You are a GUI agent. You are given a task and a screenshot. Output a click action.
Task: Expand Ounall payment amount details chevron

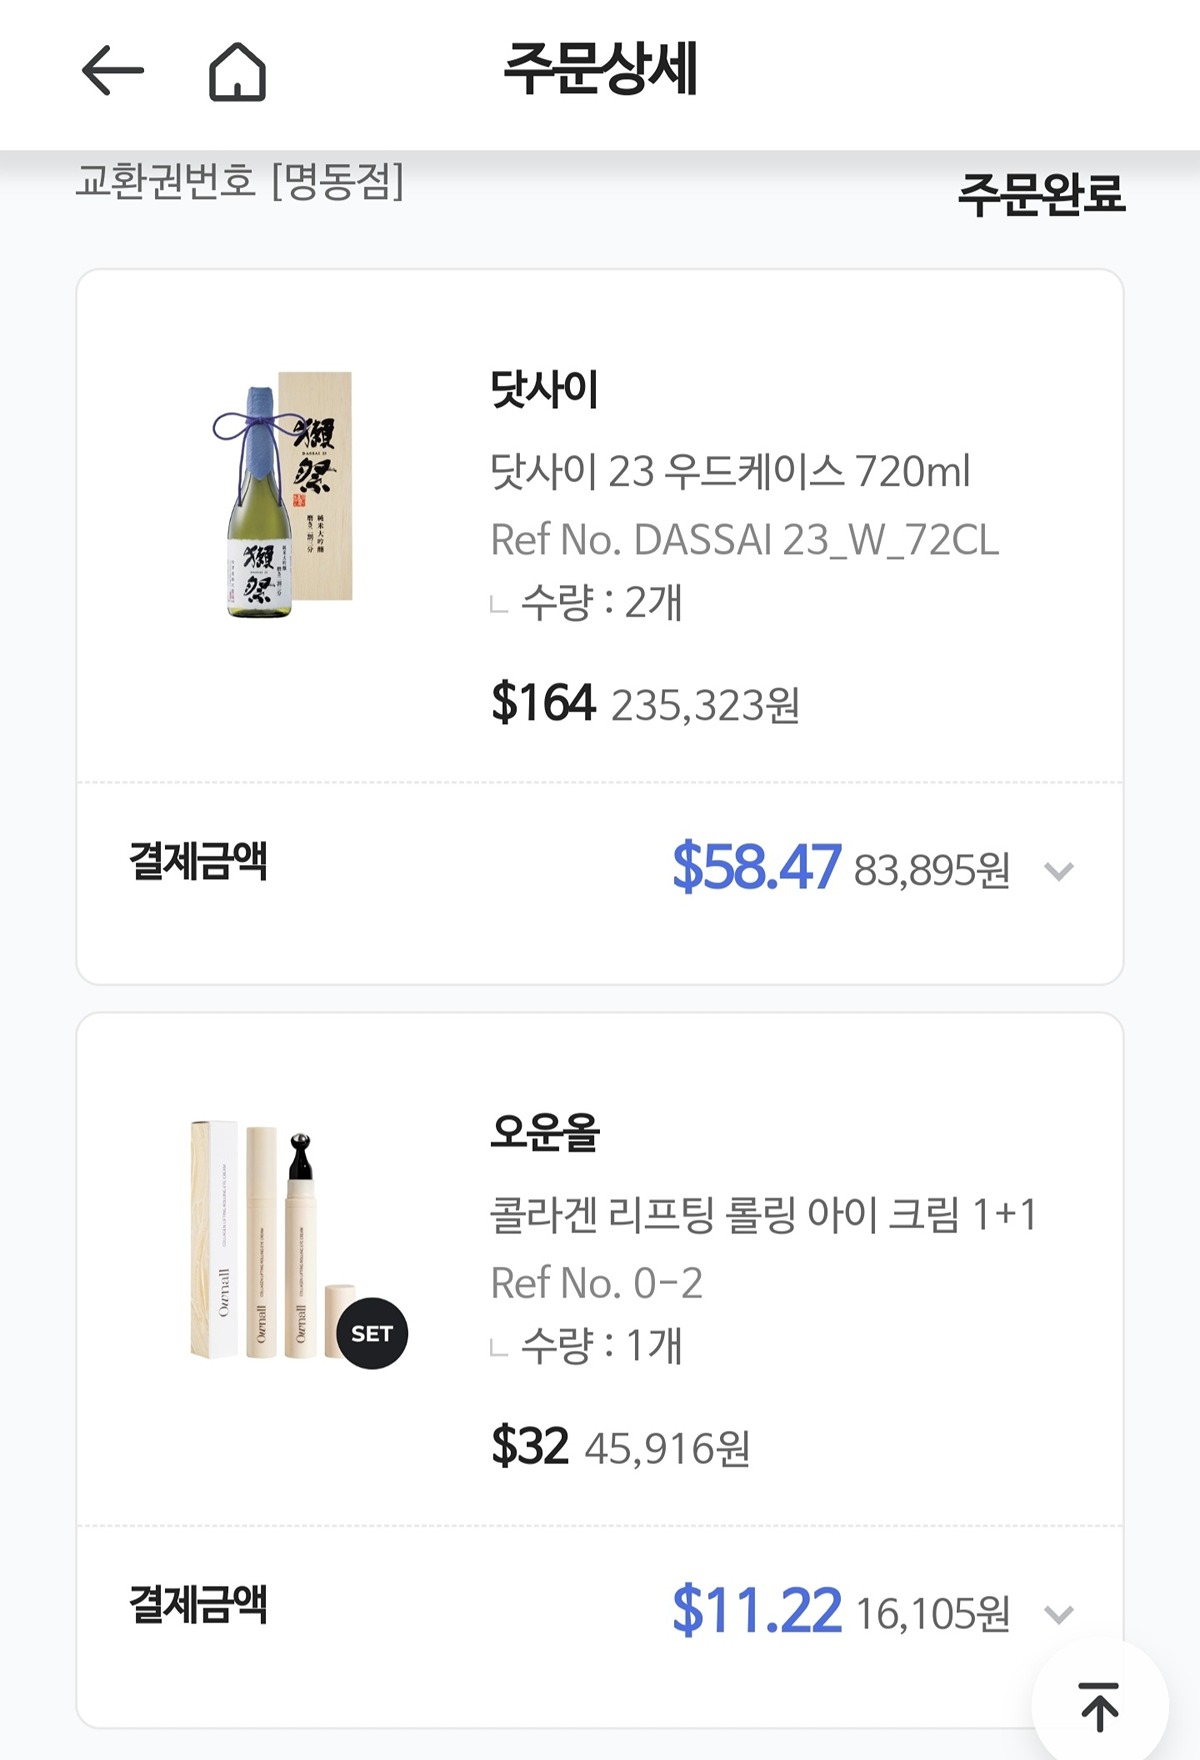[1058, 1614]
